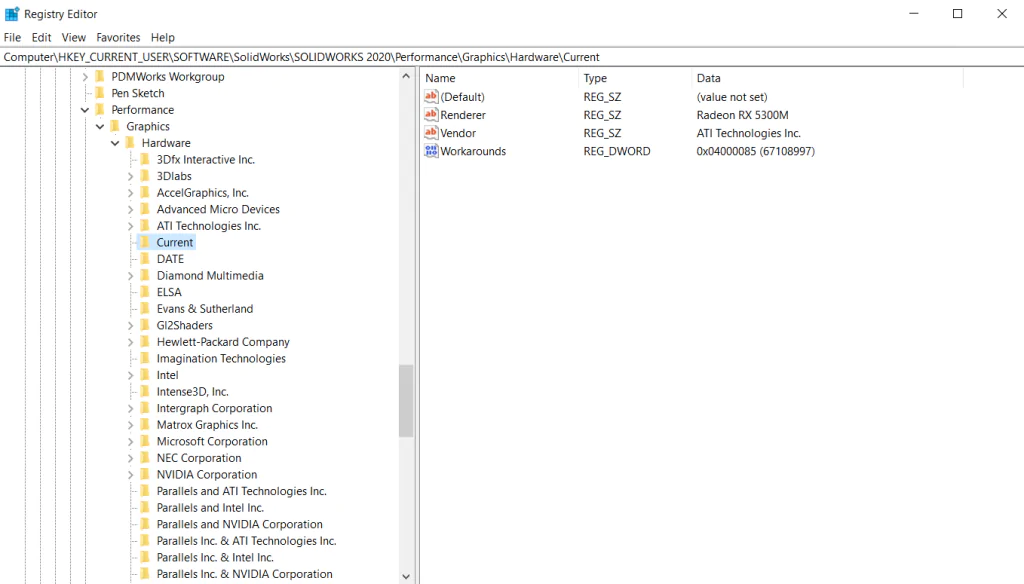Screen dimensions: 1024x584
Task: Select the Advanced Micro Devices key
Action: (218, 209)
